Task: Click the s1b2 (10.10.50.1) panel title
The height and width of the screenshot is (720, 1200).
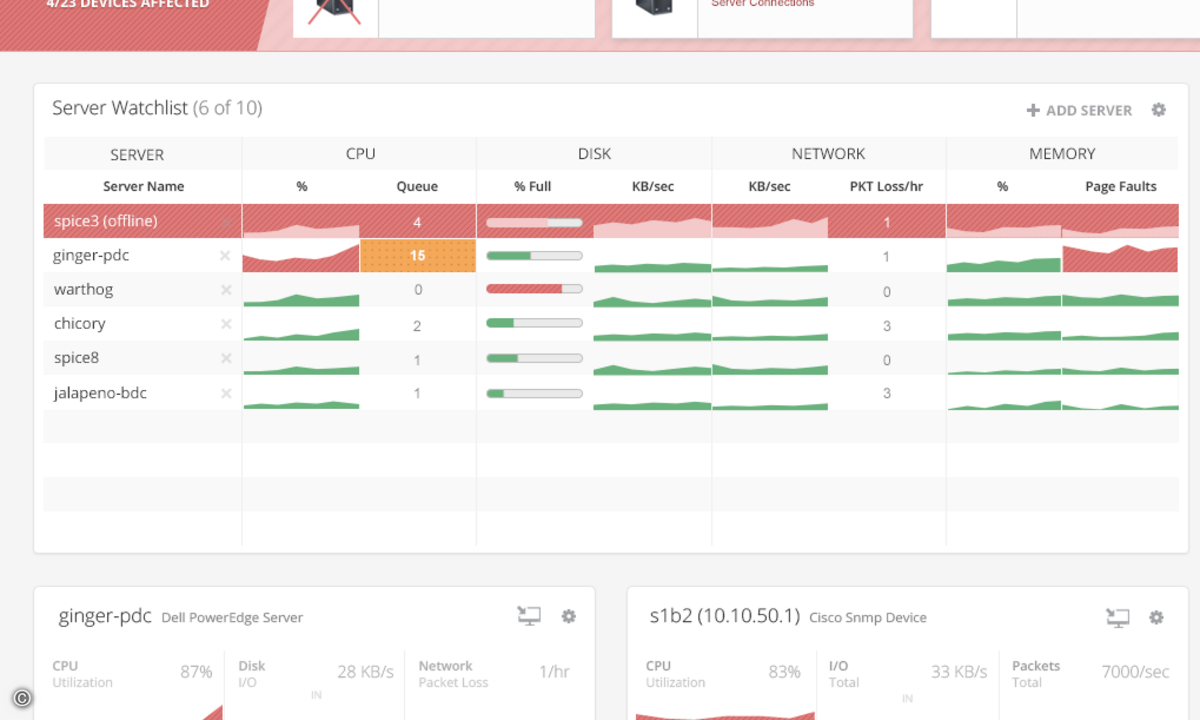Action: click(x=724, y=616)
